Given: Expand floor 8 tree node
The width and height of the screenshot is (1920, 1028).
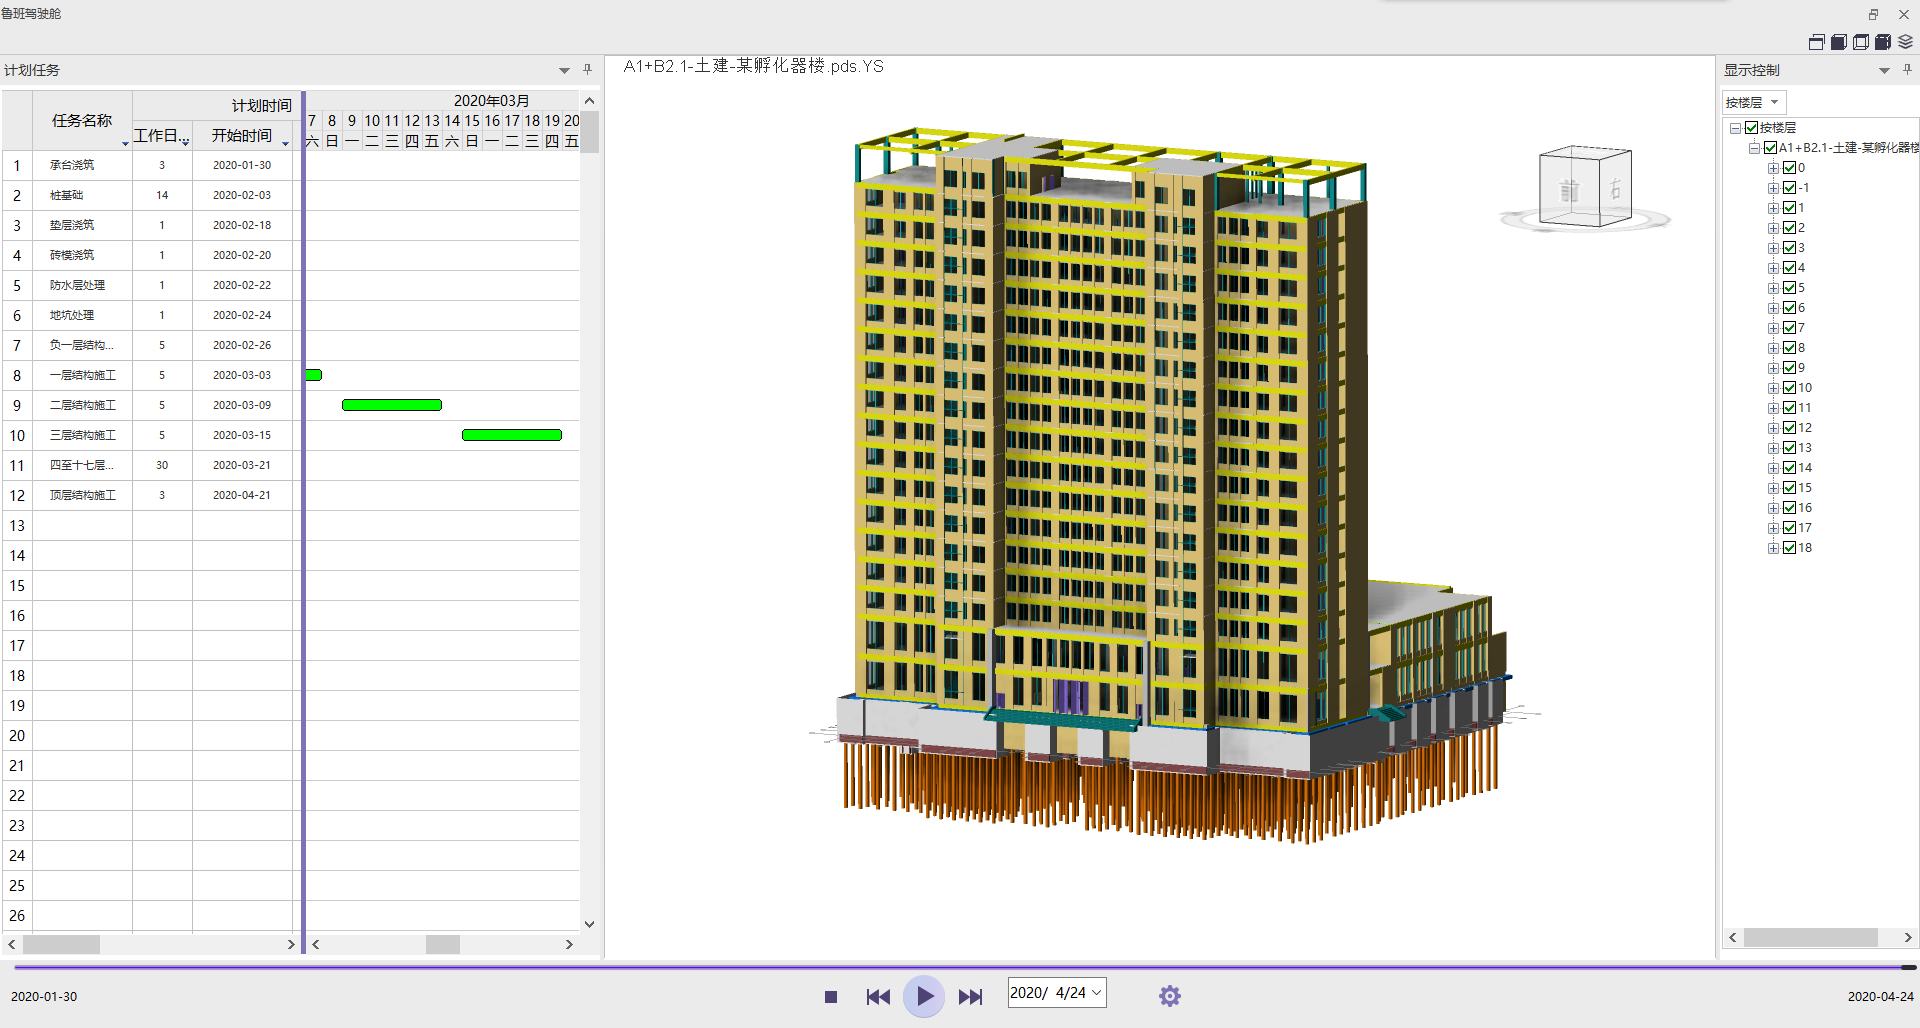Looking at the screenshot, I should [1773, 348].
